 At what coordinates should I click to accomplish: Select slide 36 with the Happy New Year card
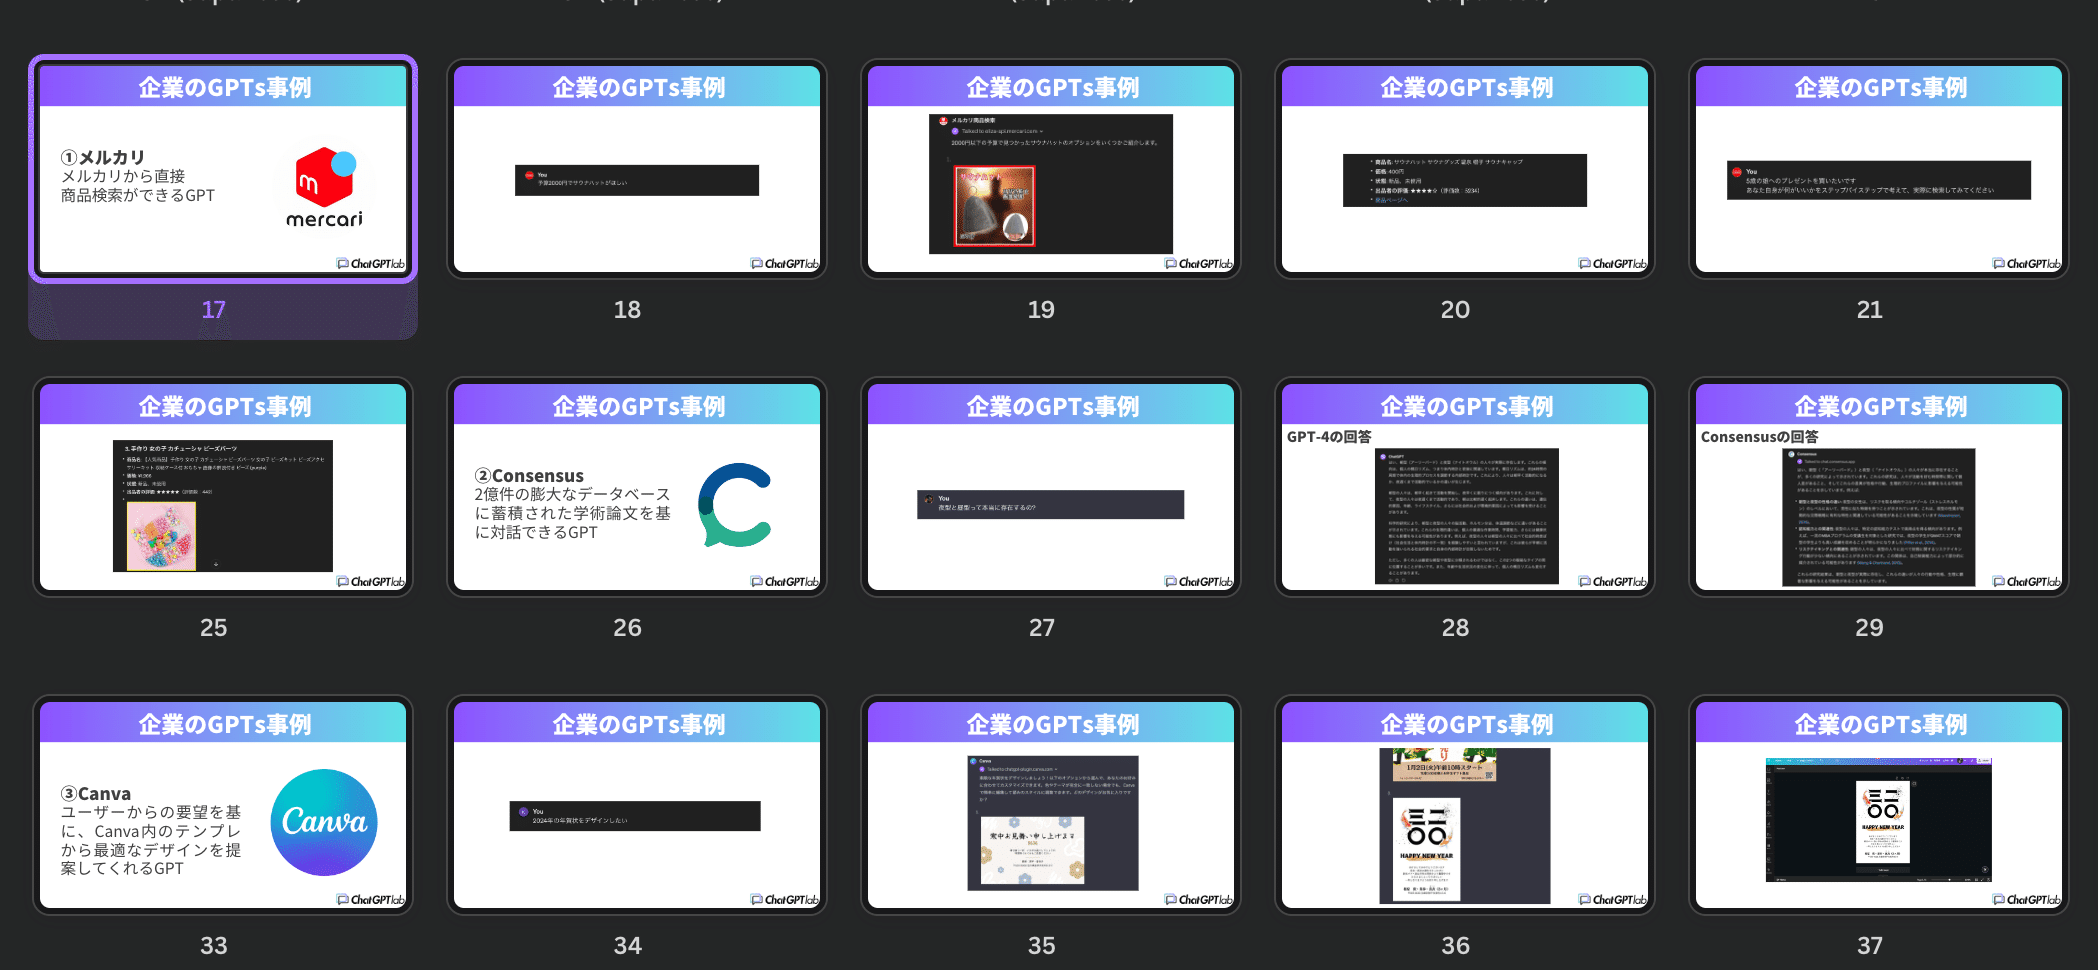tap(1465, 805)
